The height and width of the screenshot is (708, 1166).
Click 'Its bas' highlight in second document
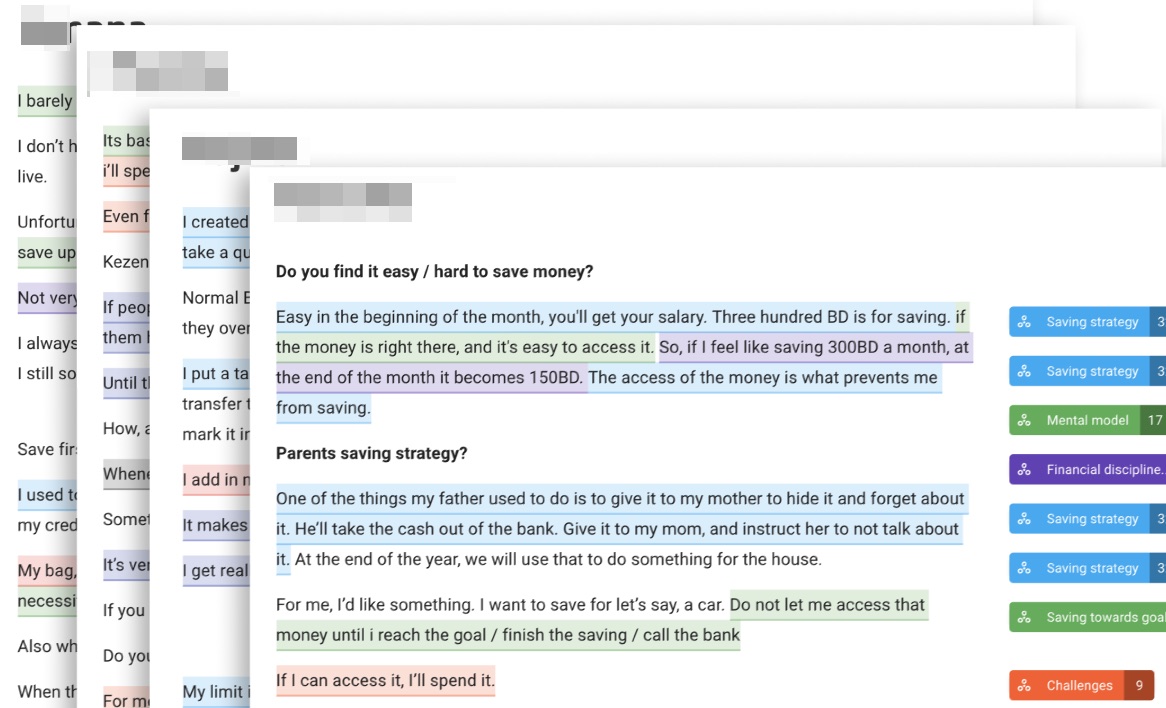coord(126,141)
